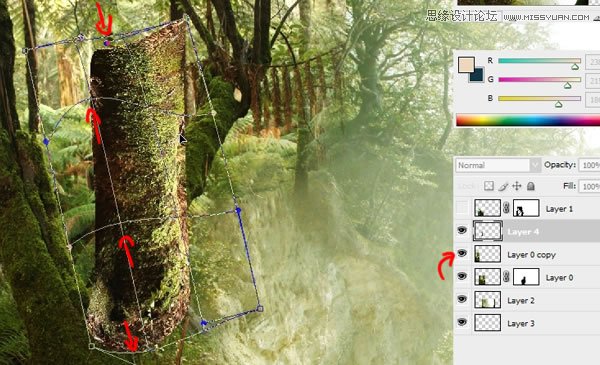This screenshot has height=365, width=600.
Task: Click the lock position cross-arrows icon
Action: [517, 186]
